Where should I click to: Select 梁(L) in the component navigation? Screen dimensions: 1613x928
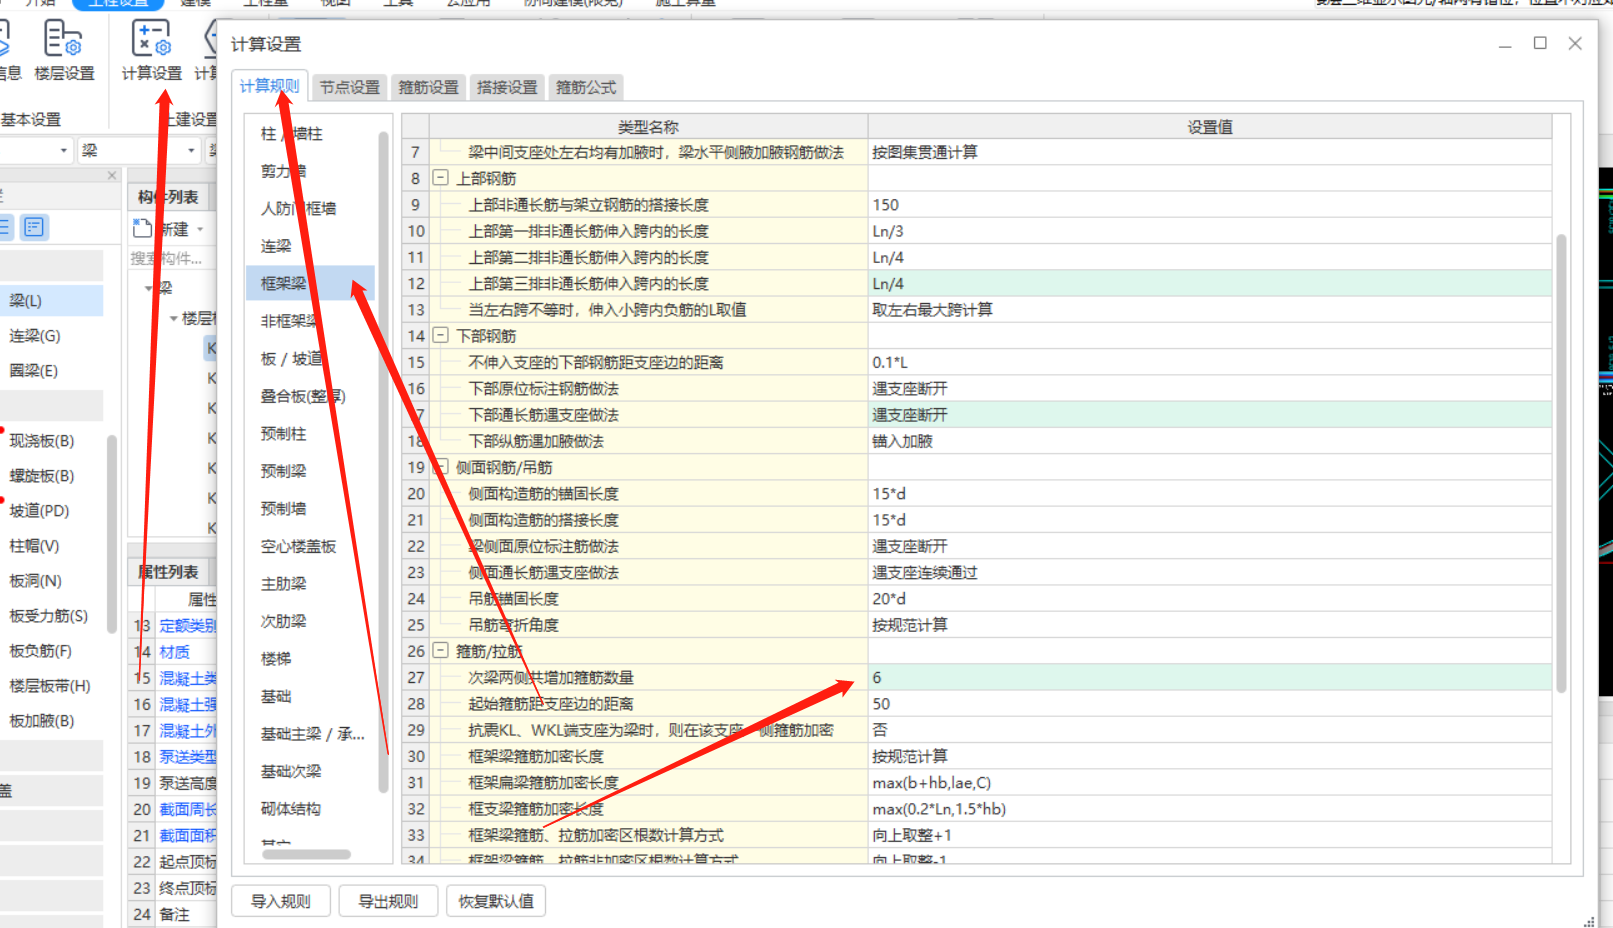point(51,301)
